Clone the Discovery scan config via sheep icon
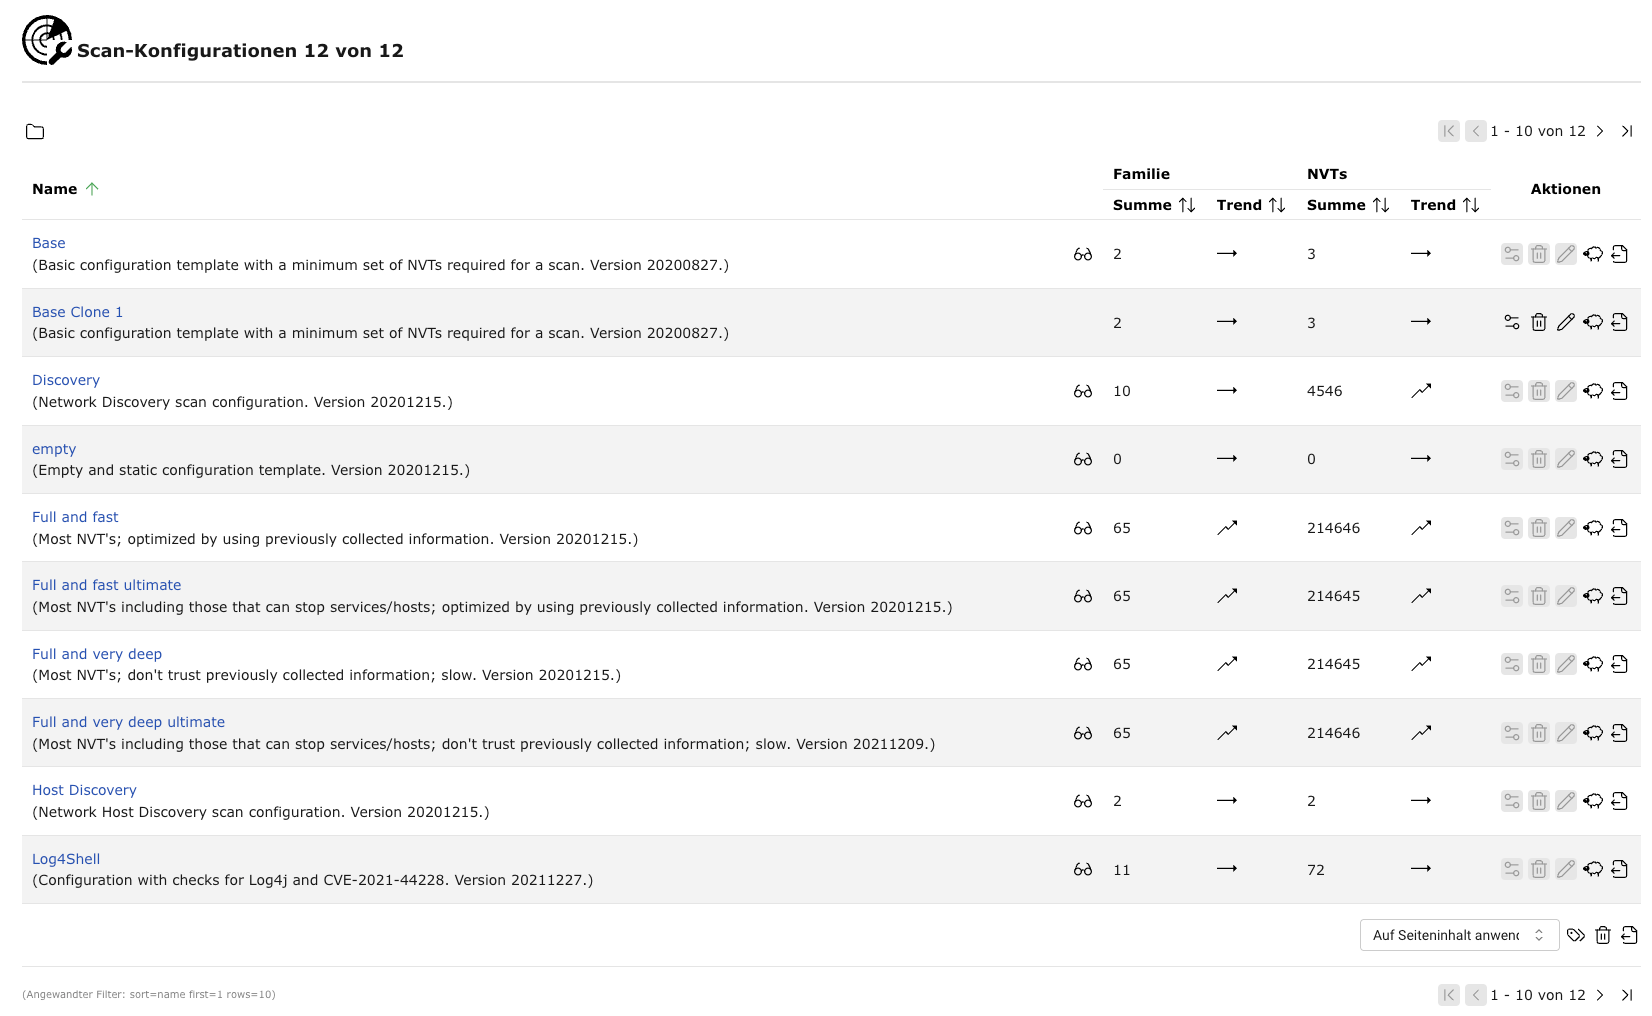Image resolution: width=1652 pixels, height=1016 pixels. [x=1593, y=391]
